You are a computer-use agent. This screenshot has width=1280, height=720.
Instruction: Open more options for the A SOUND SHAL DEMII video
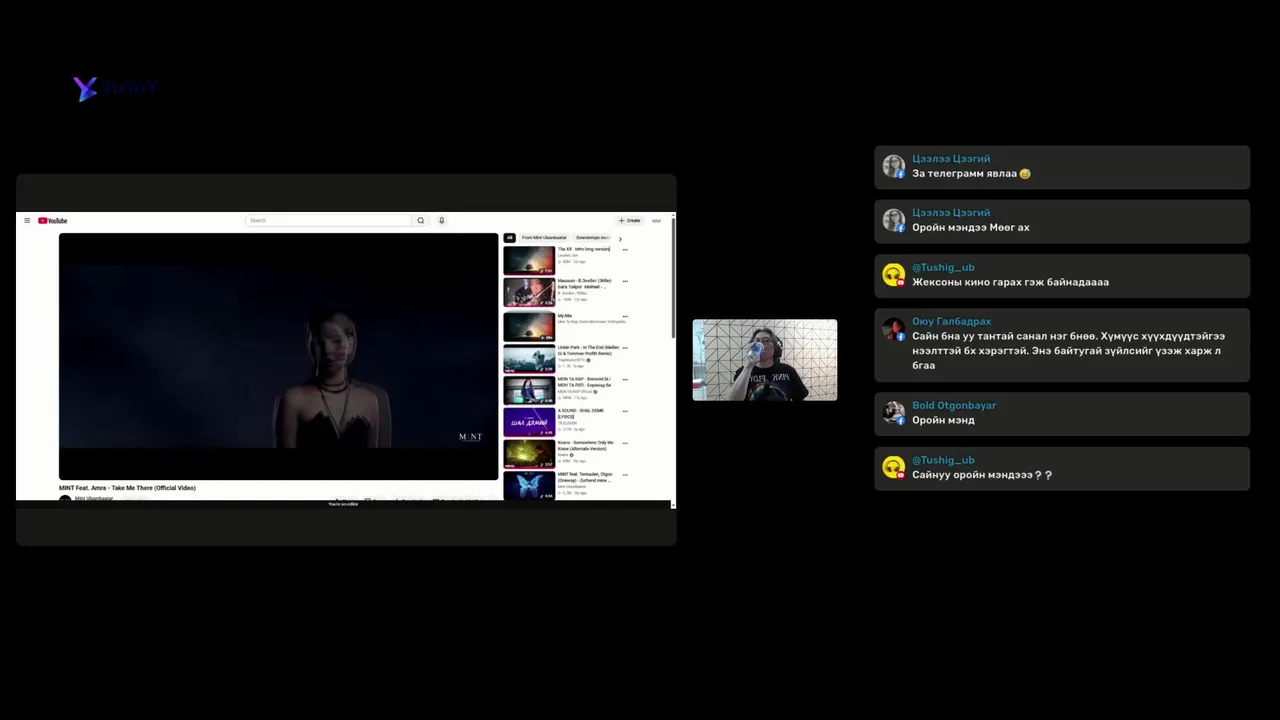pos(625,412)
